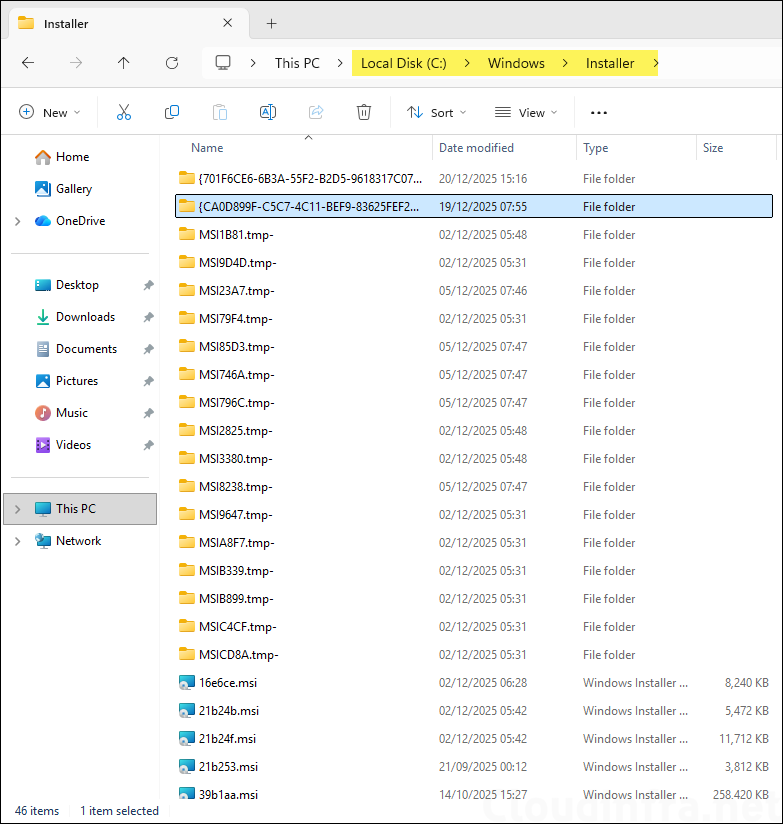Expand the This PC tree node

coord(18,509)
